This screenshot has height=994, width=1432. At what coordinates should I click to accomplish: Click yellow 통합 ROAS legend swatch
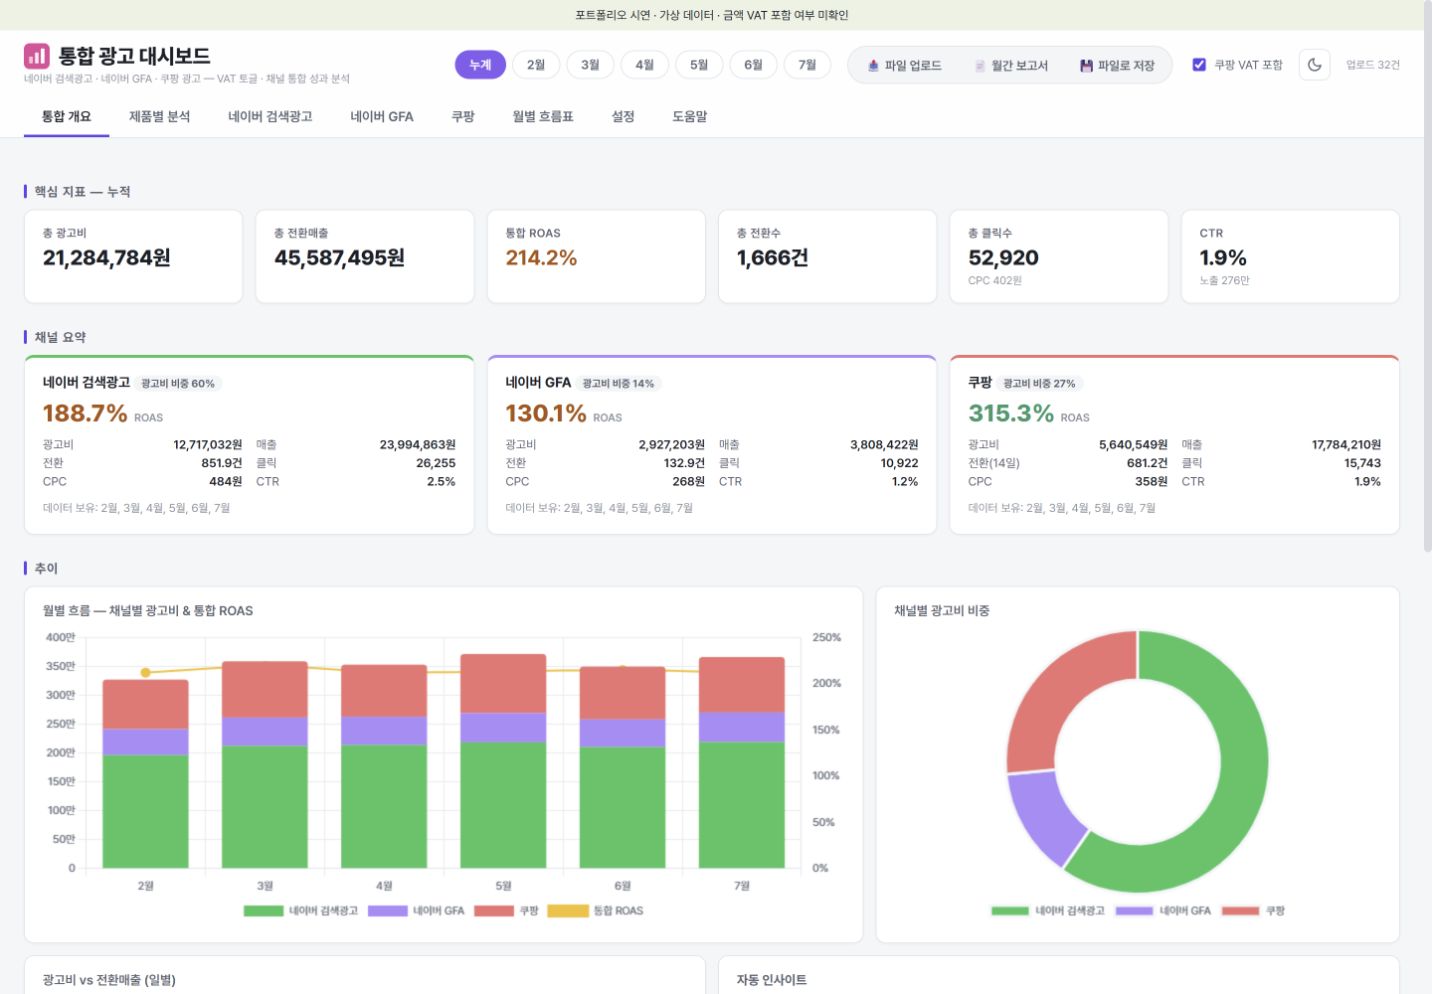tap(568, 911)
